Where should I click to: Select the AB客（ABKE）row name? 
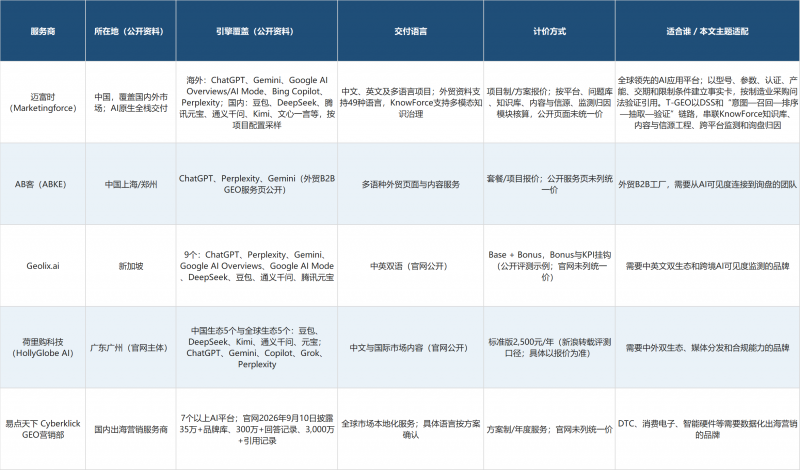click(x=43, y=184)
